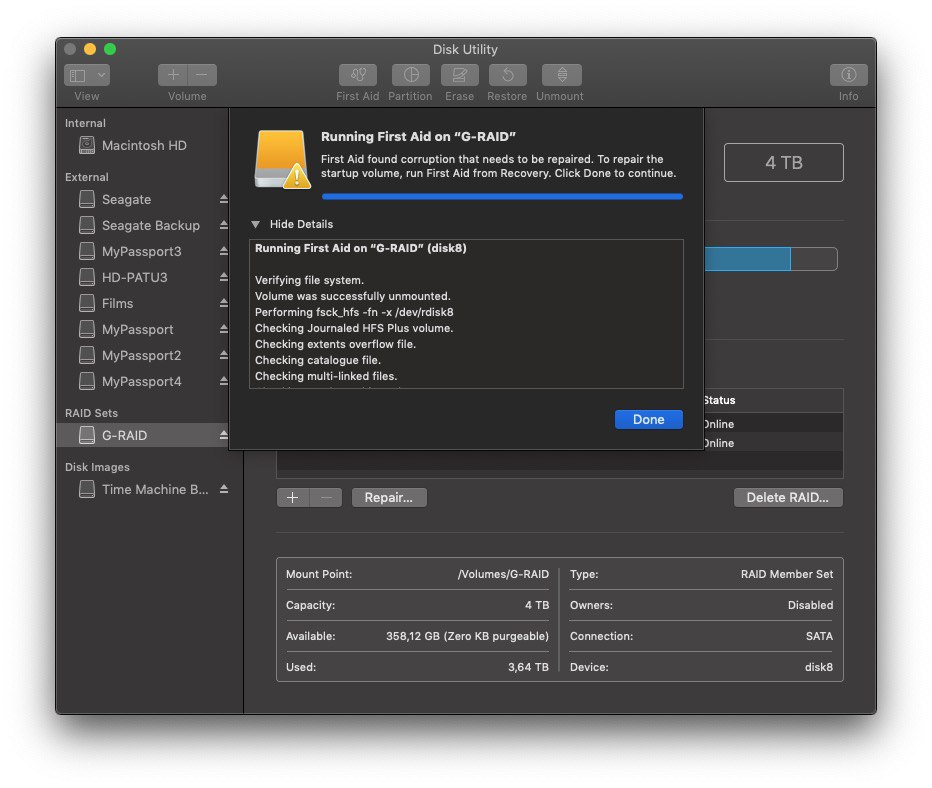
Task: Eject the HD-PATU3 drive
Action: (223, 277)
